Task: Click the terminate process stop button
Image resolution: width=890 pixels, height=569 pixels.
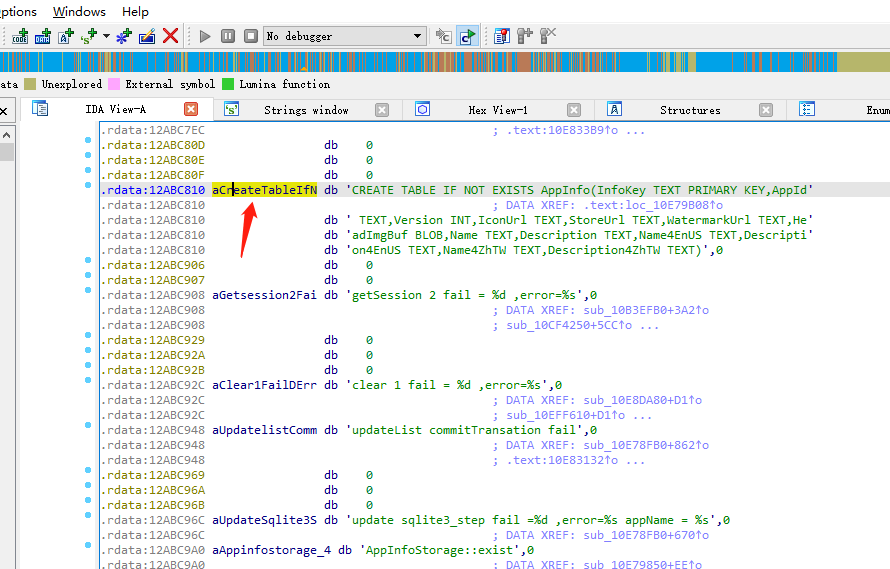Action: point(251,36)
